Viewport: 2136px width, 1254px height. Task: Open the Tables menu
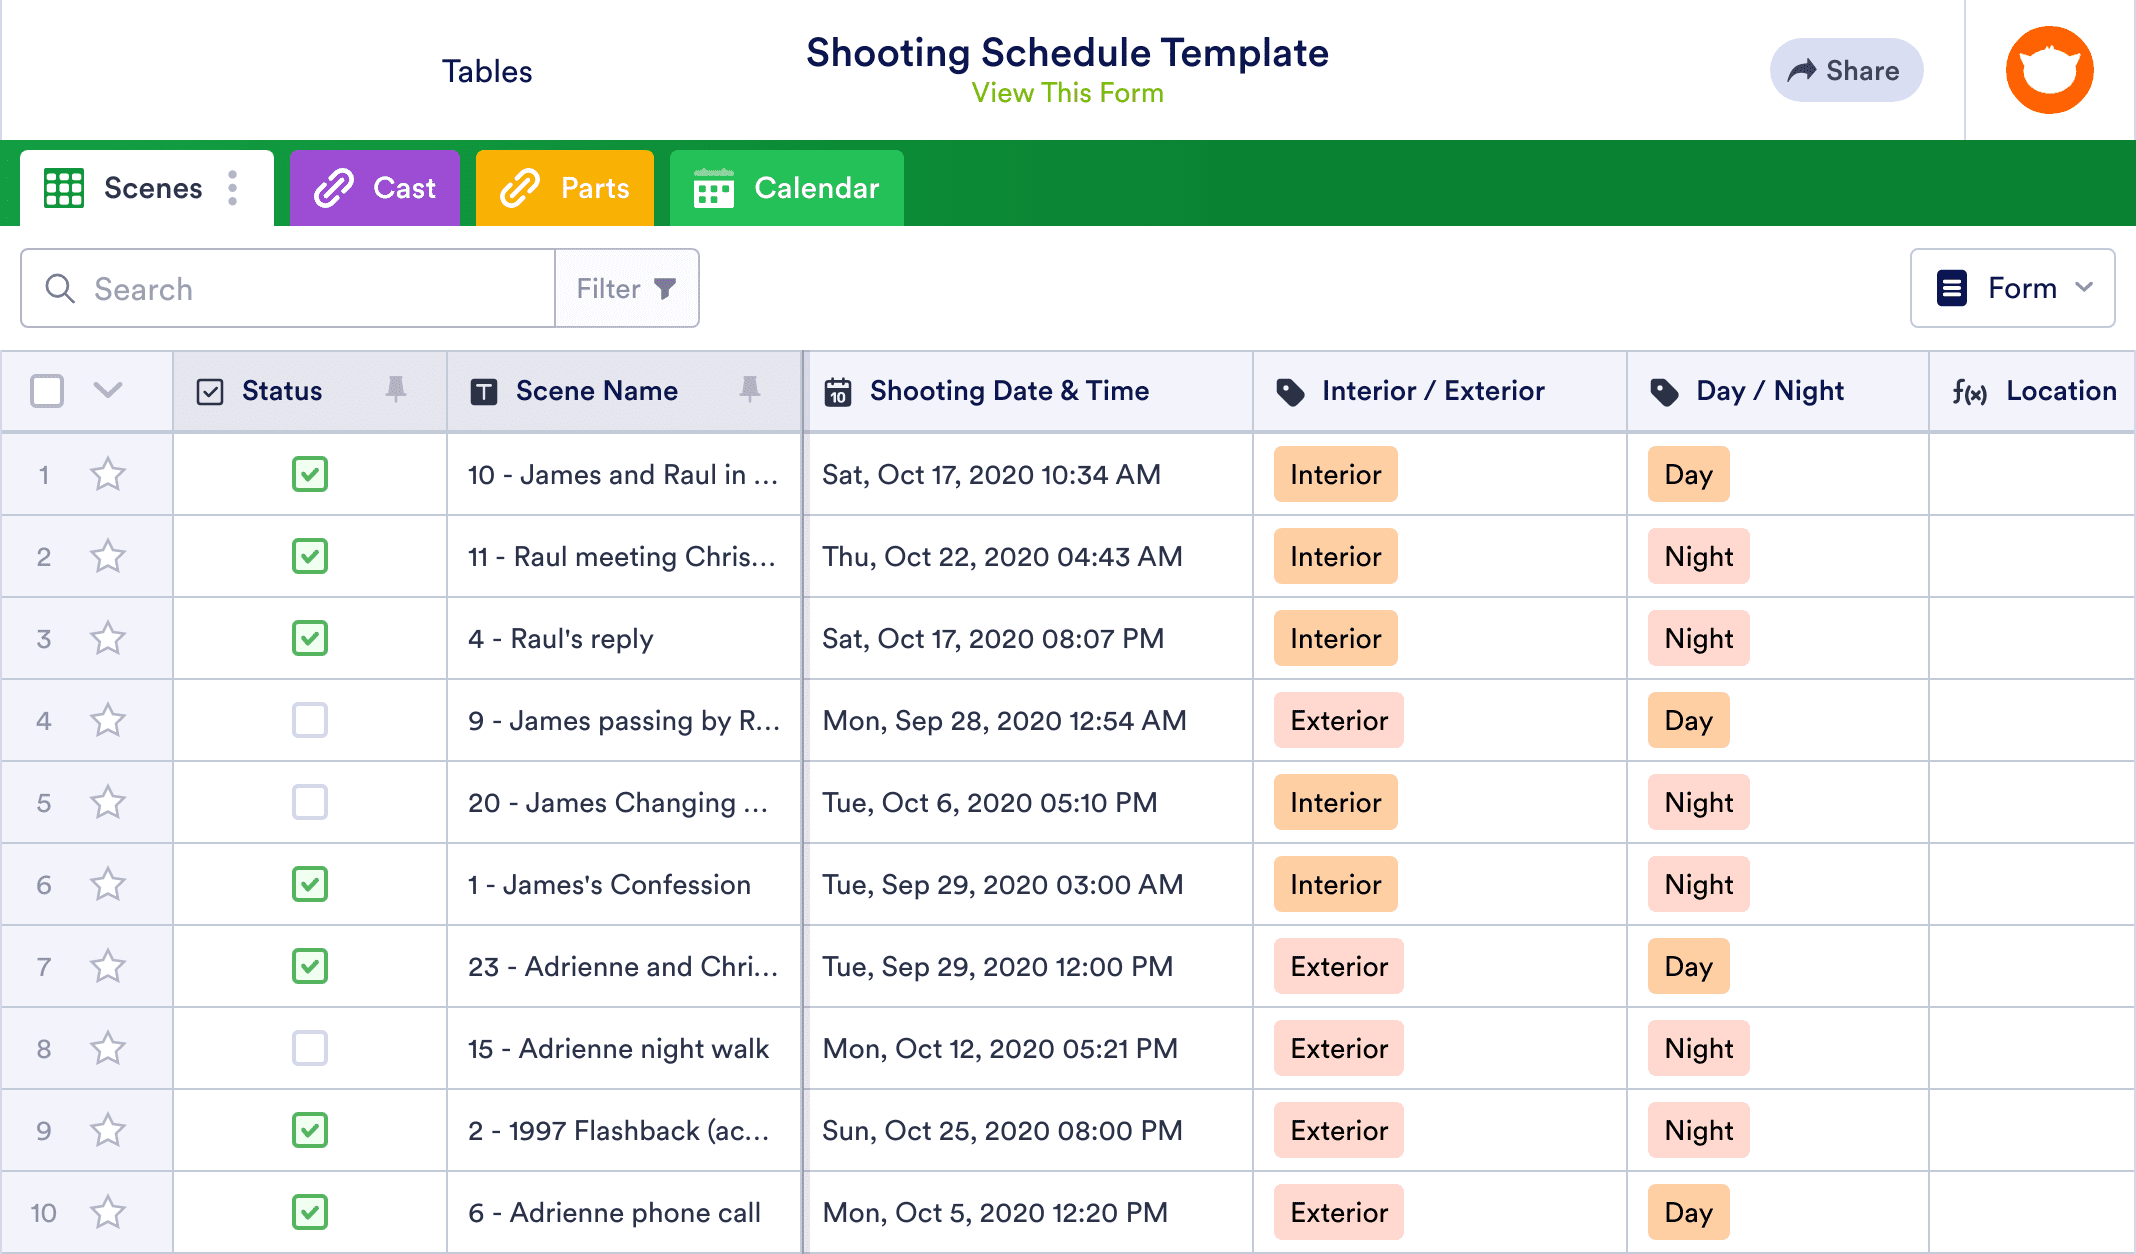click(487, 72)
